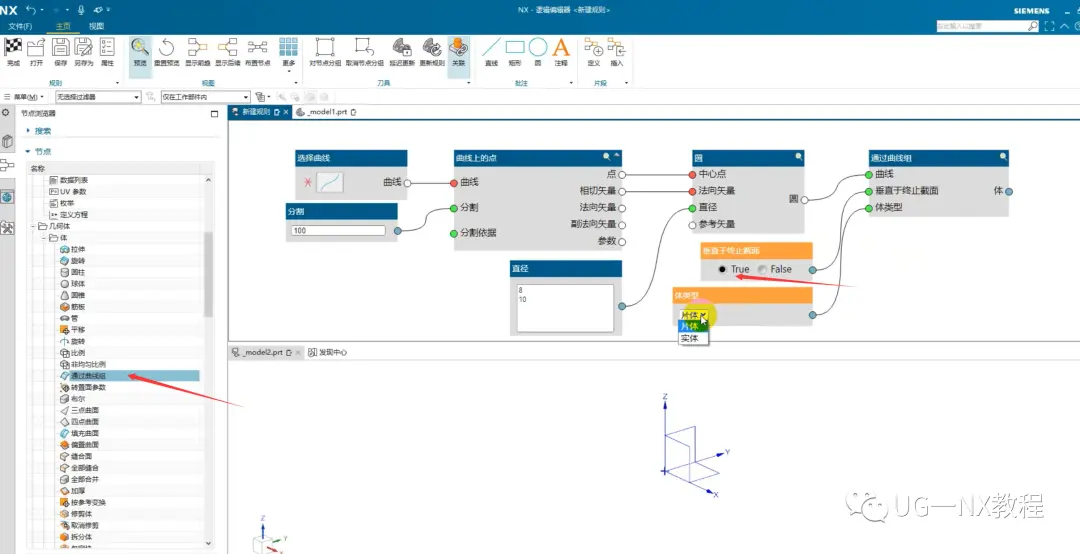Click the 完成 checkered-flag icon

[13, 48]
